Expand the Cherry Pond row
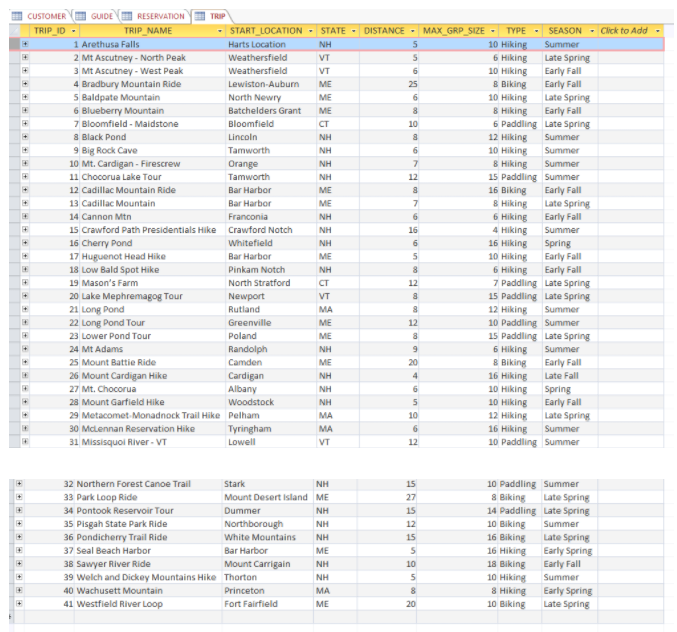Screen dimensions: 677x632 tap(25, 243)
